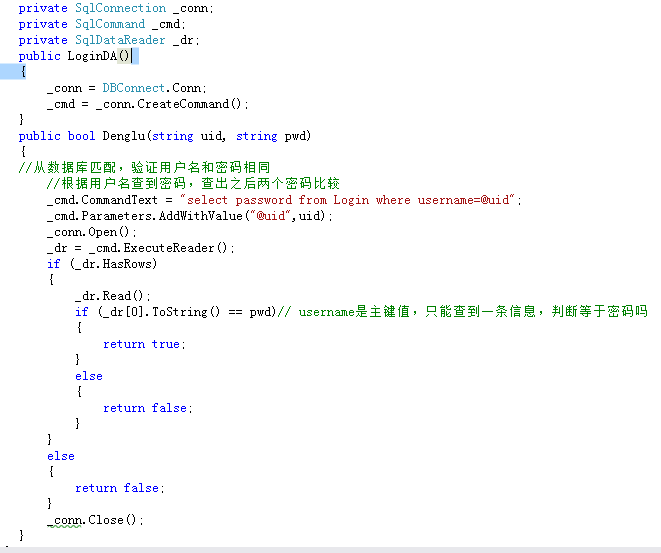
Task: Click ToString() in password comparison
Action: [185, 312]
